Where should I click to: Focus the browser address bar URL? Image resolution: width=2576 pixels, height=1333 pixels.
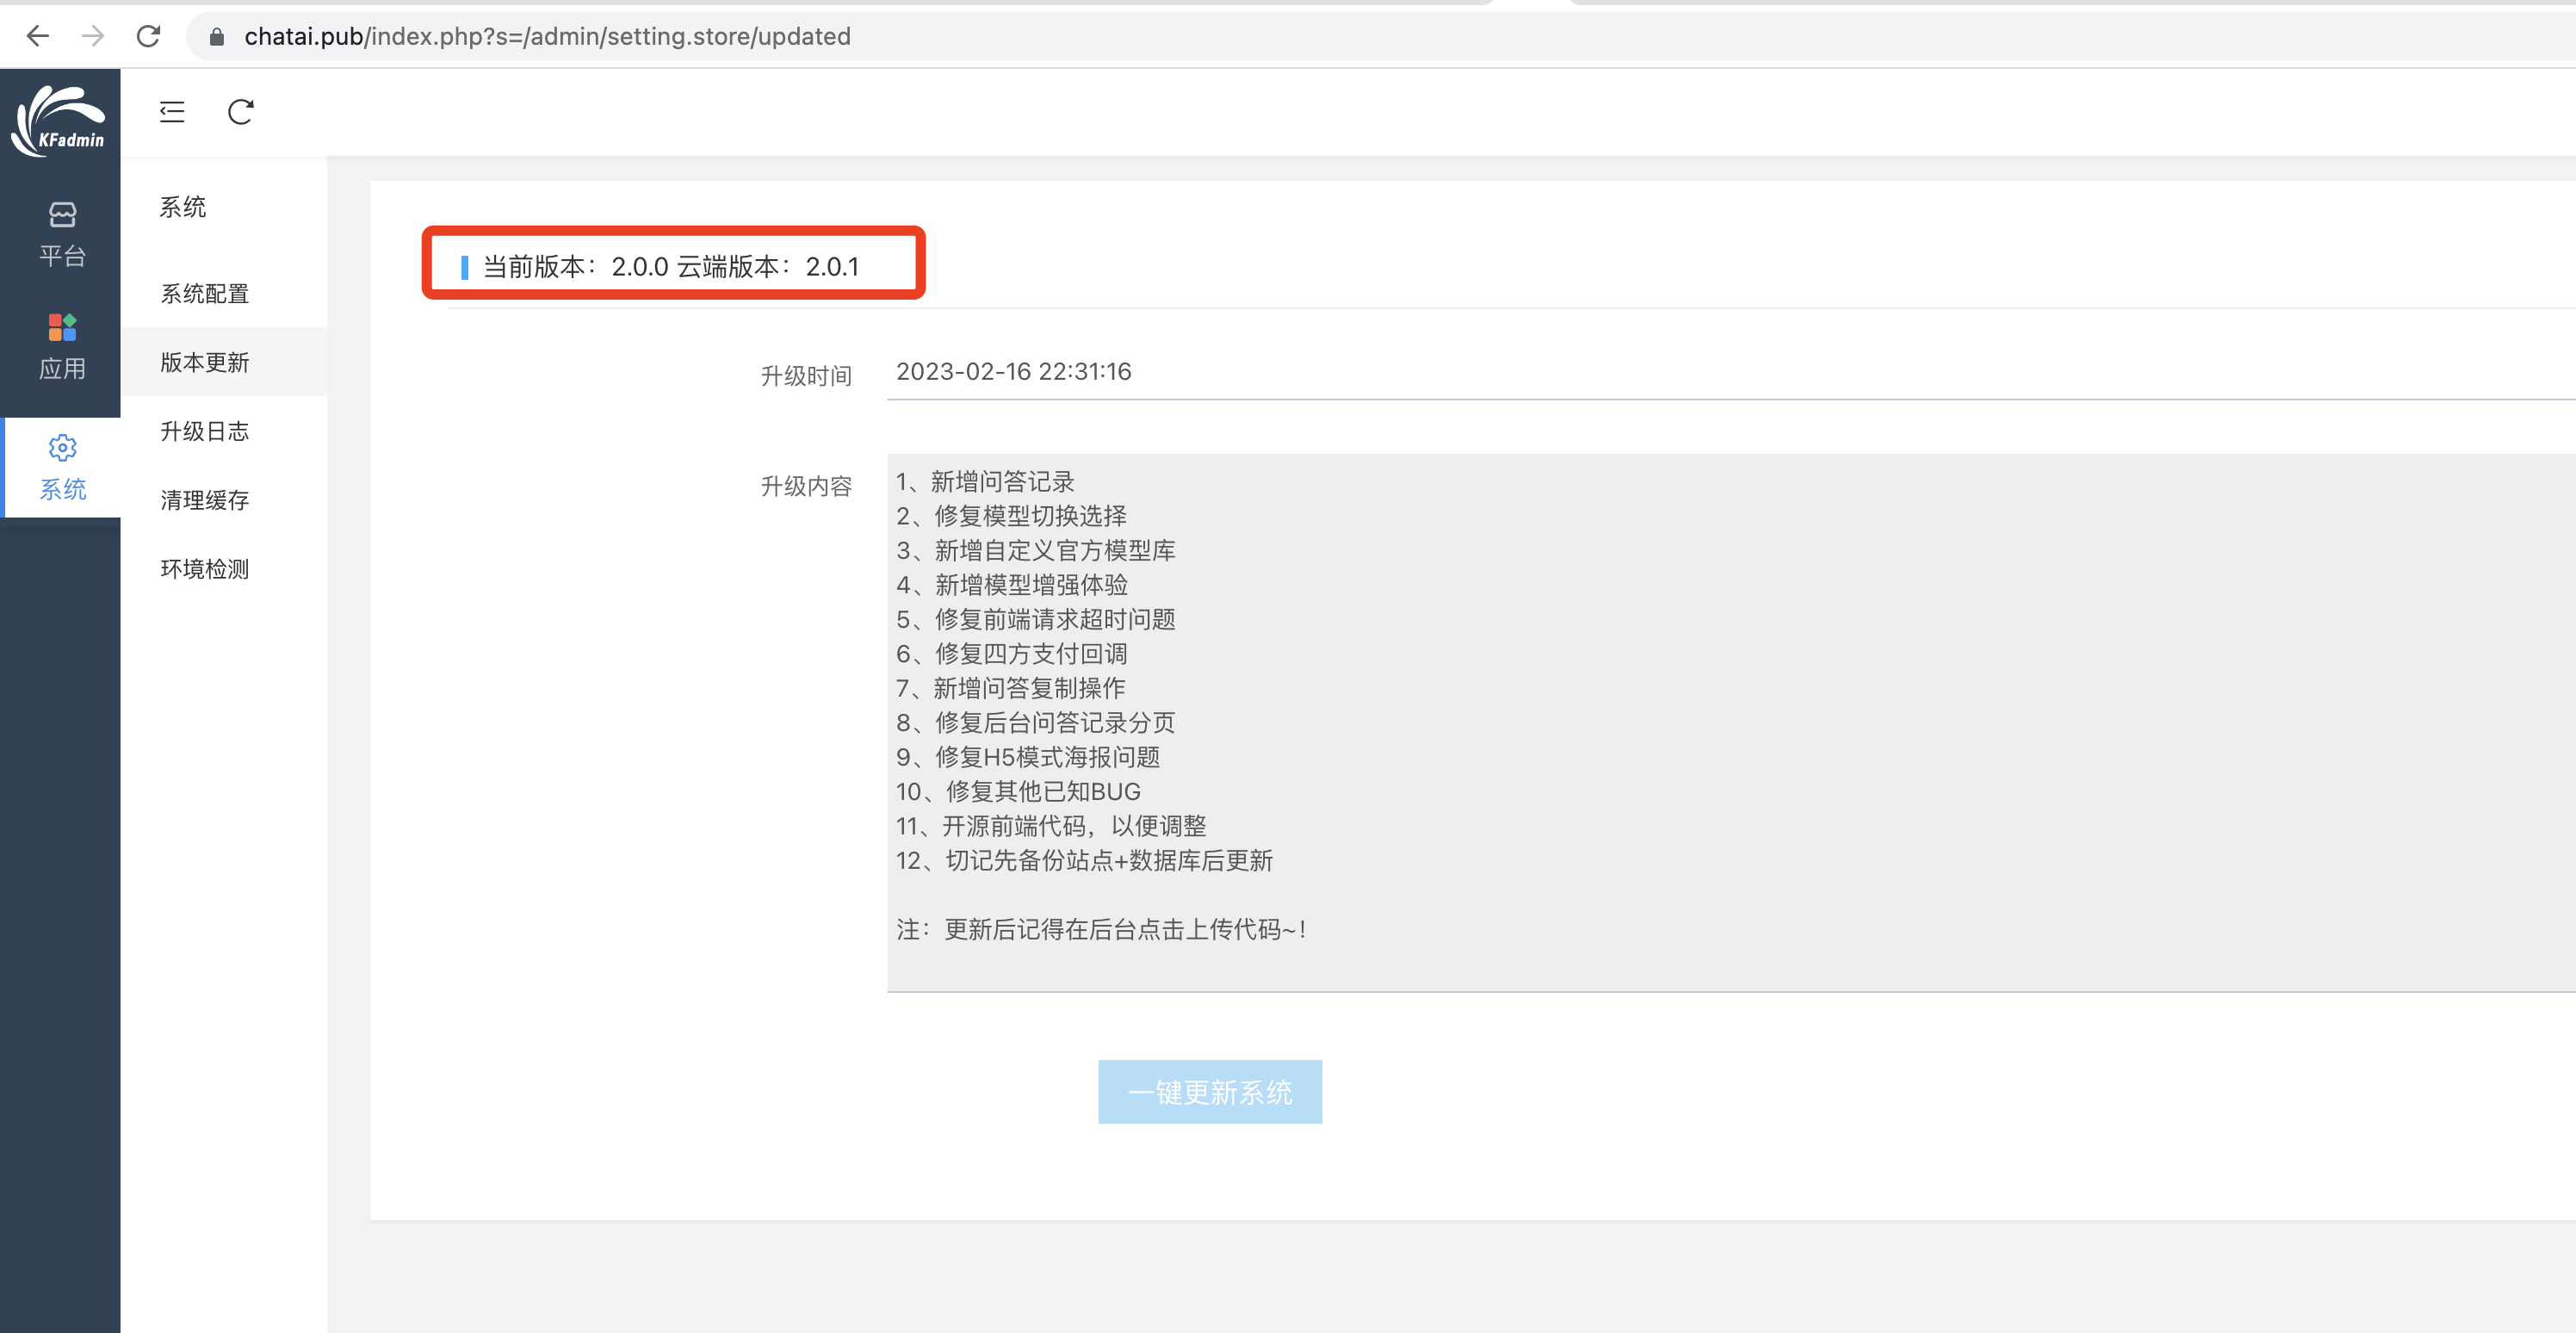tap(547, 37)
